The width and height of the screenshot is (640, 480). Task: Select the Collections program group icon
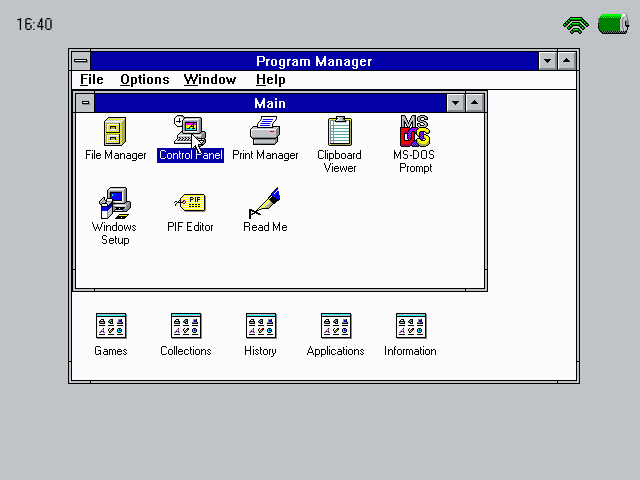pyautogui.click(x=186, y=326)
